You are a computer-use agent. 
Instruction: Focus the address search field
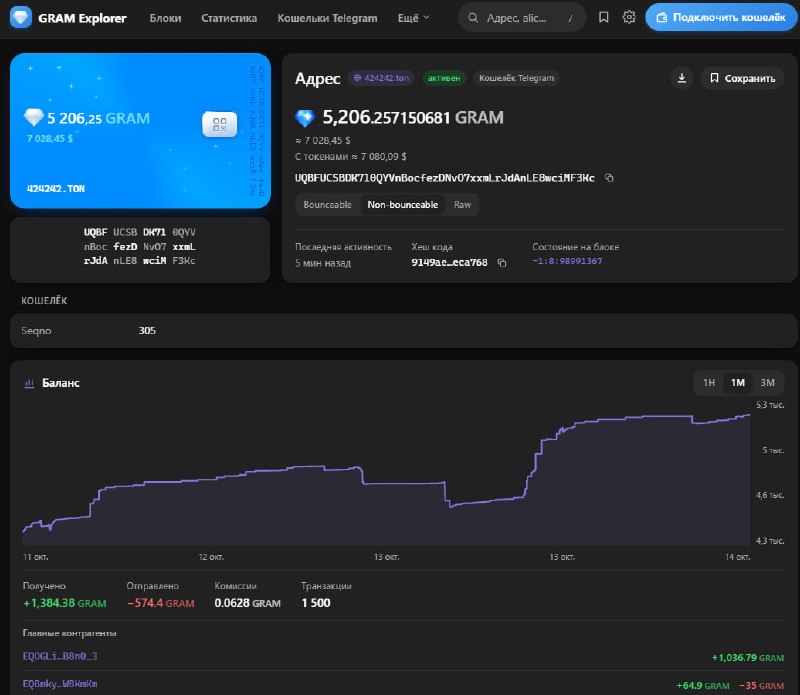coord(522,18)
